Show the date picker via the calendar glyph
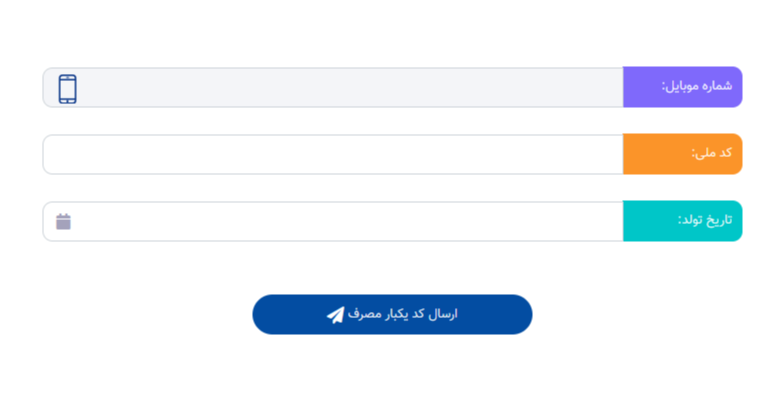This screenshot has height=410, width=784. (x=63, y=221)
